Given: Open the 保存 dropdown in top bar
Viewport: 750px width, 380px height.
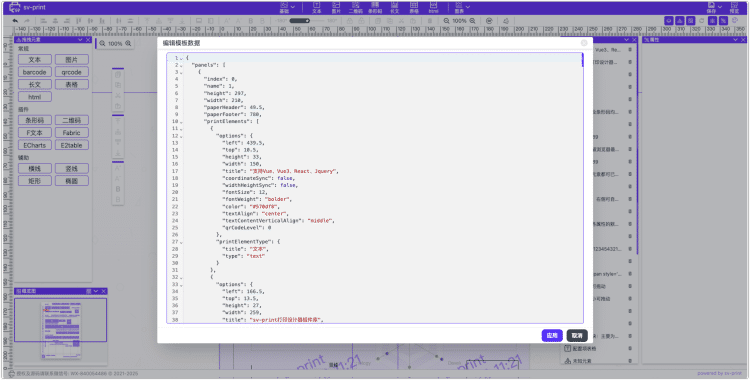Looking at the screenshot, I should point(714,7).
